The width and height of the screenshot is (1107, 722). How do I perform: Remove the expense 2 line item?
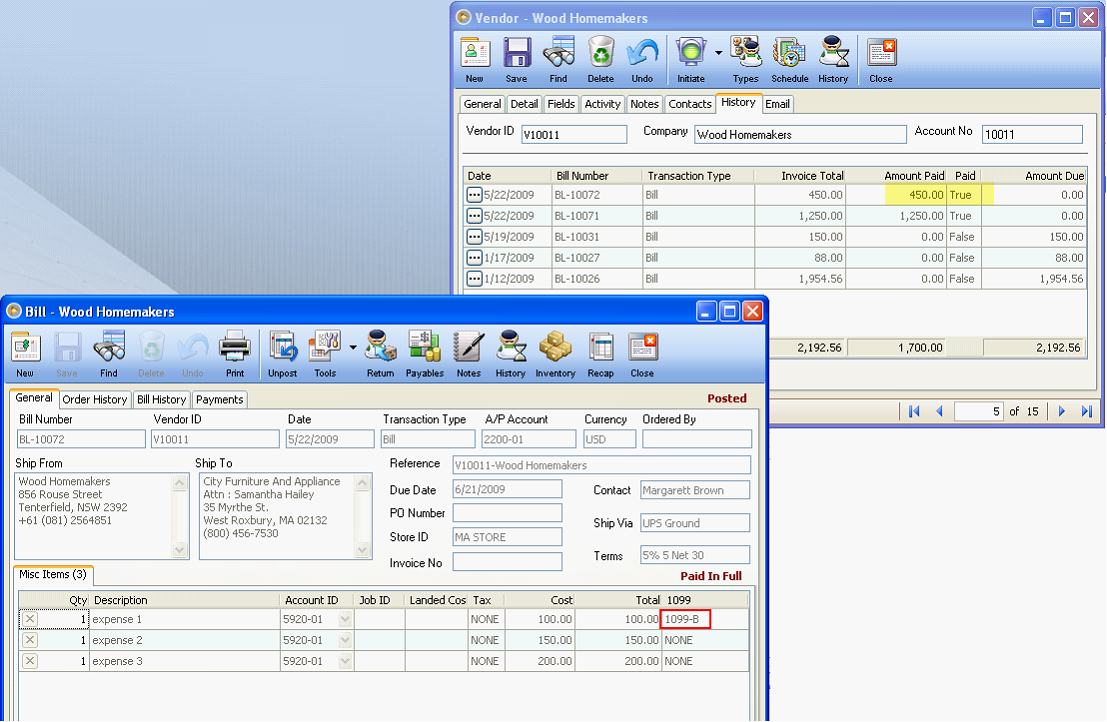tap(30, 641)
